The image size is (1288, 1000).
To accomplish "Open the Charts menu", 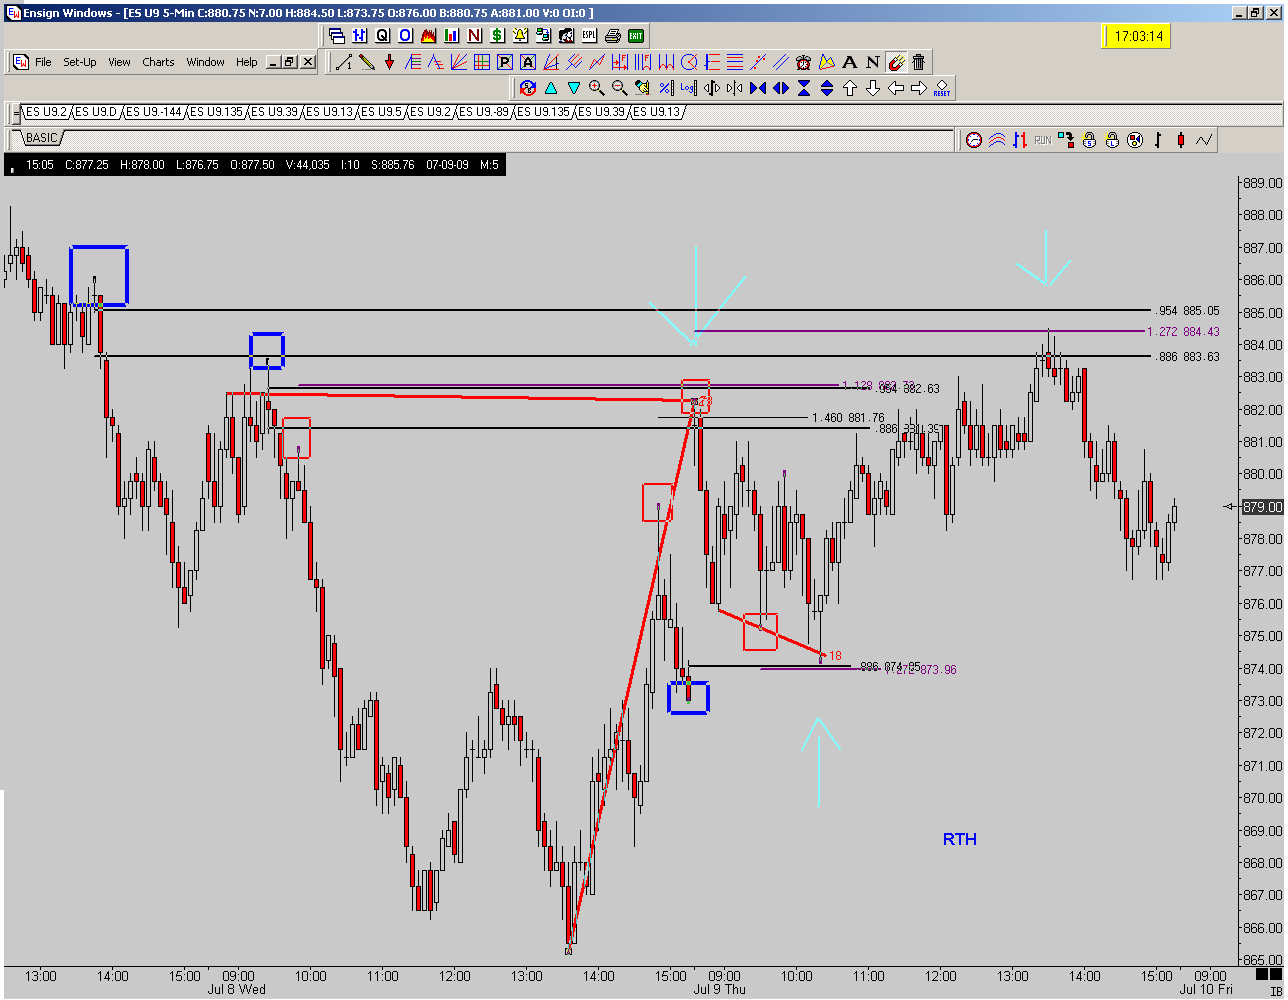I will tap(158, 62).
